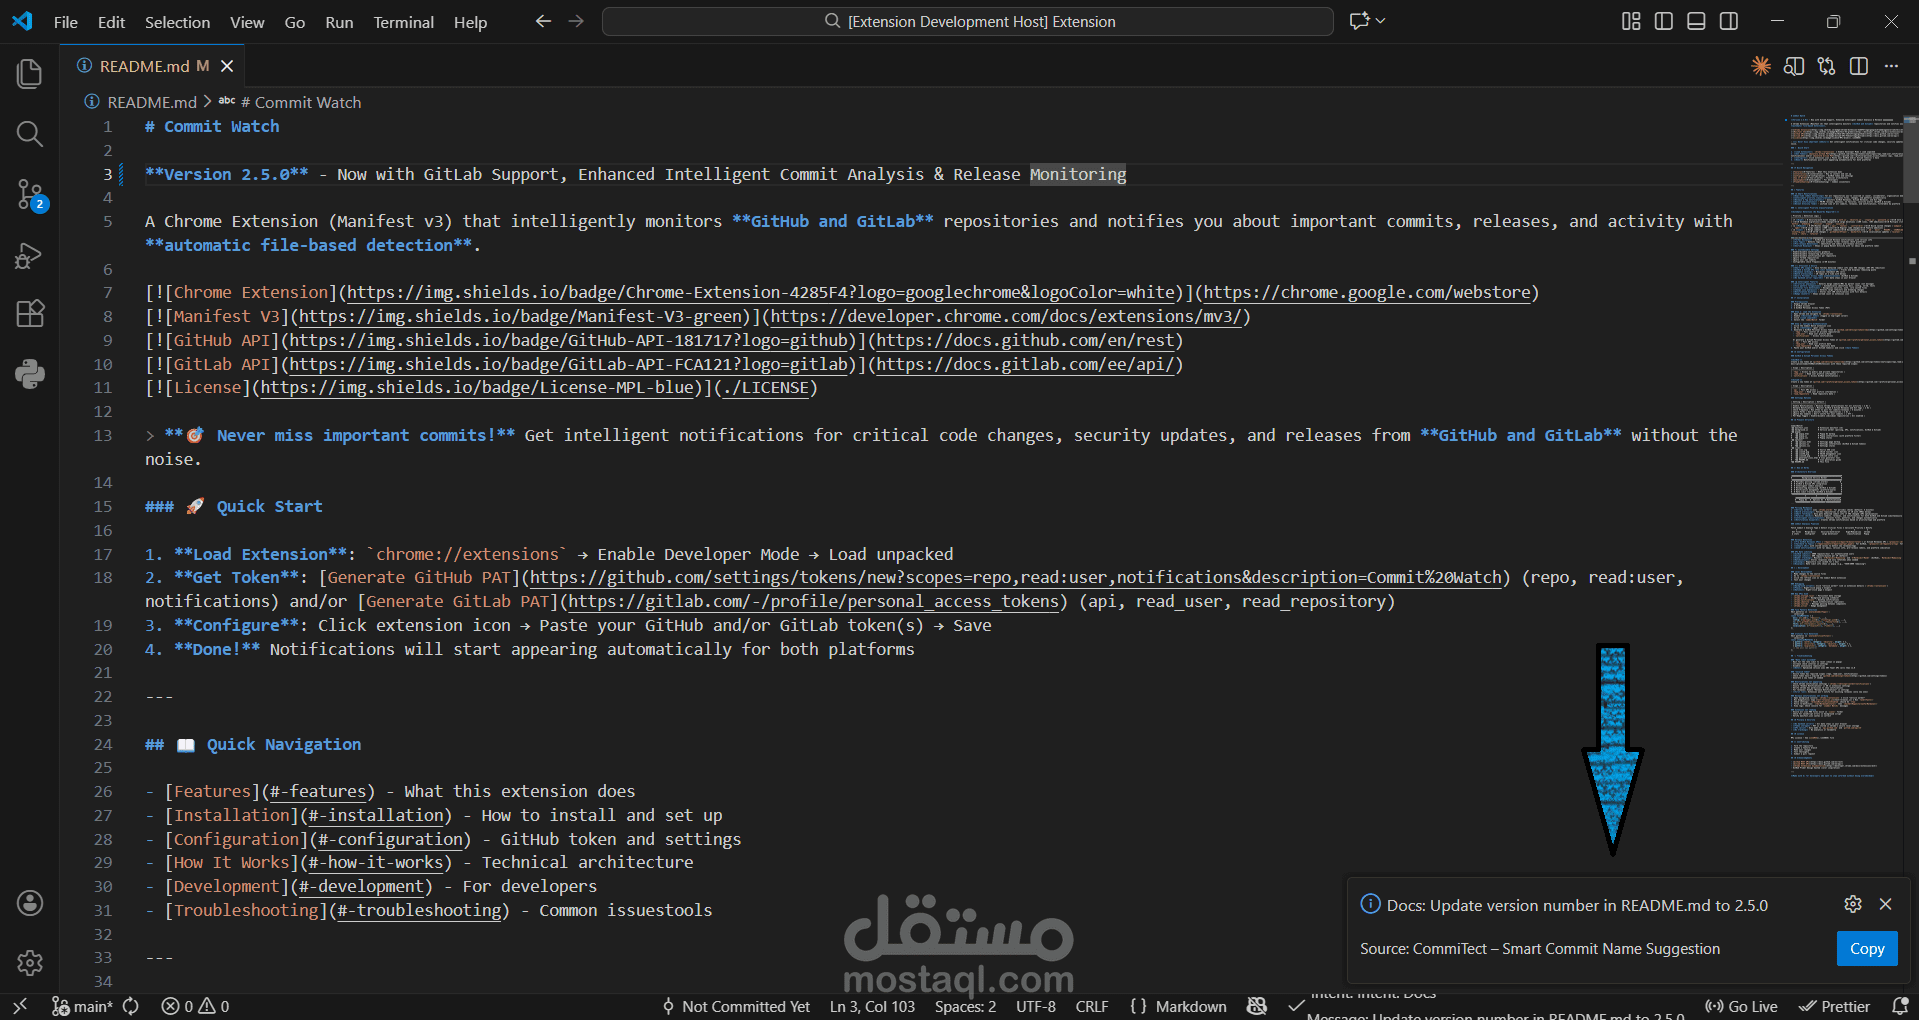1919x1020 pixels.
Task: Open the notifications bell in the status bar
Action: (1901, 1006)
